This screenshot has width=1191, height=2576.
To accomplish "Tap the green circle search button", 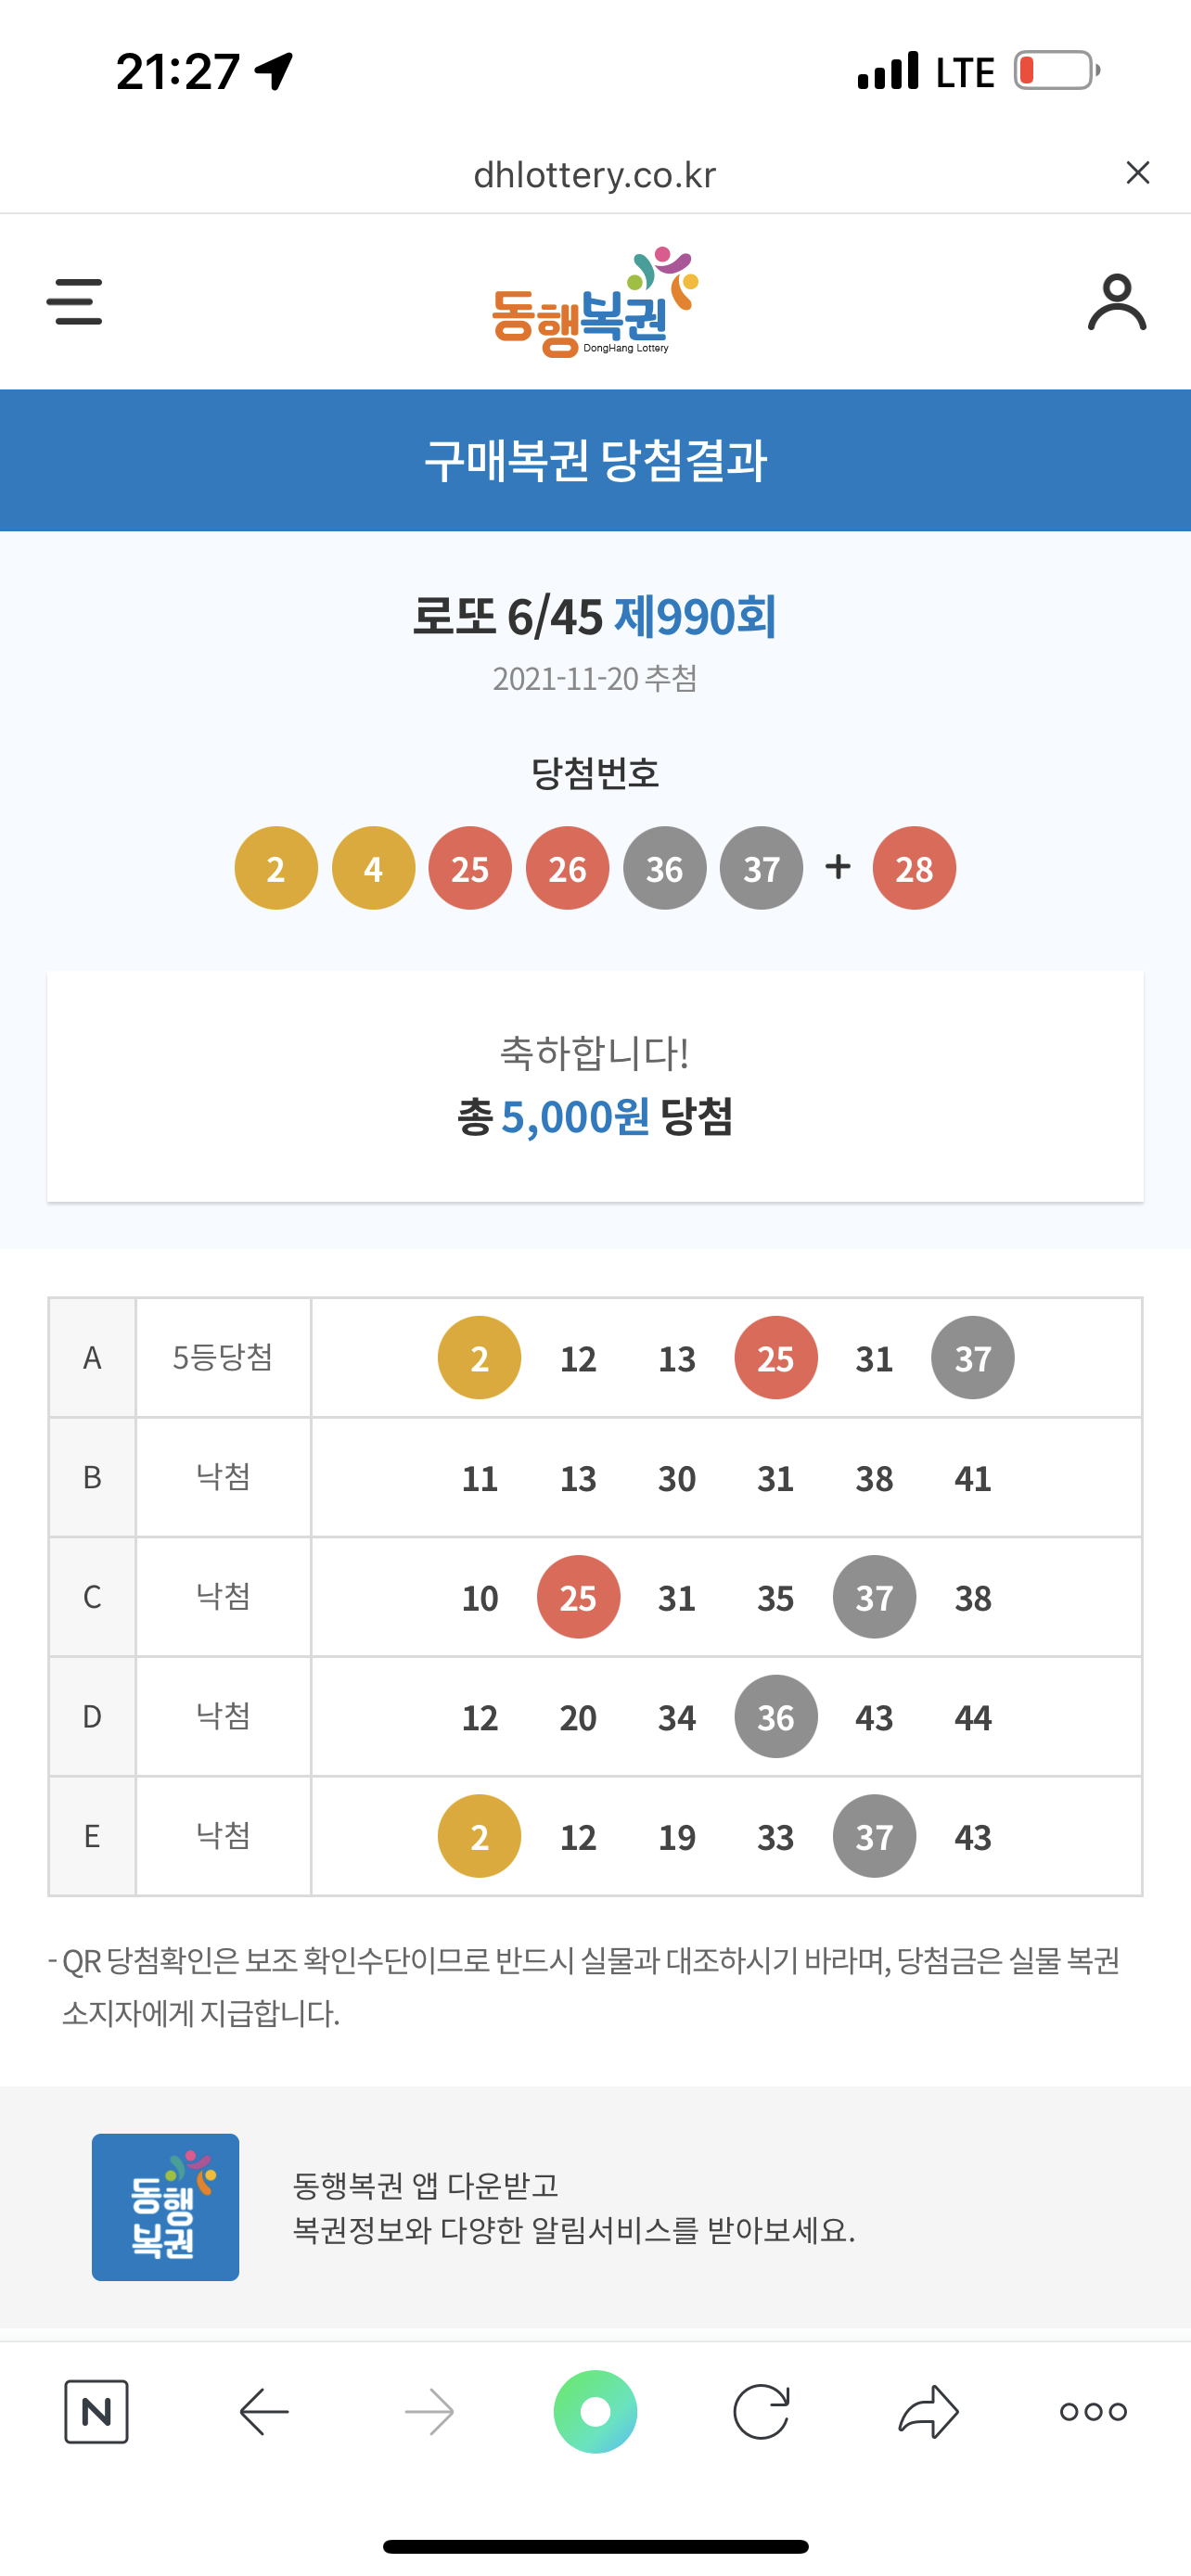I will [x=595, y=2411].
